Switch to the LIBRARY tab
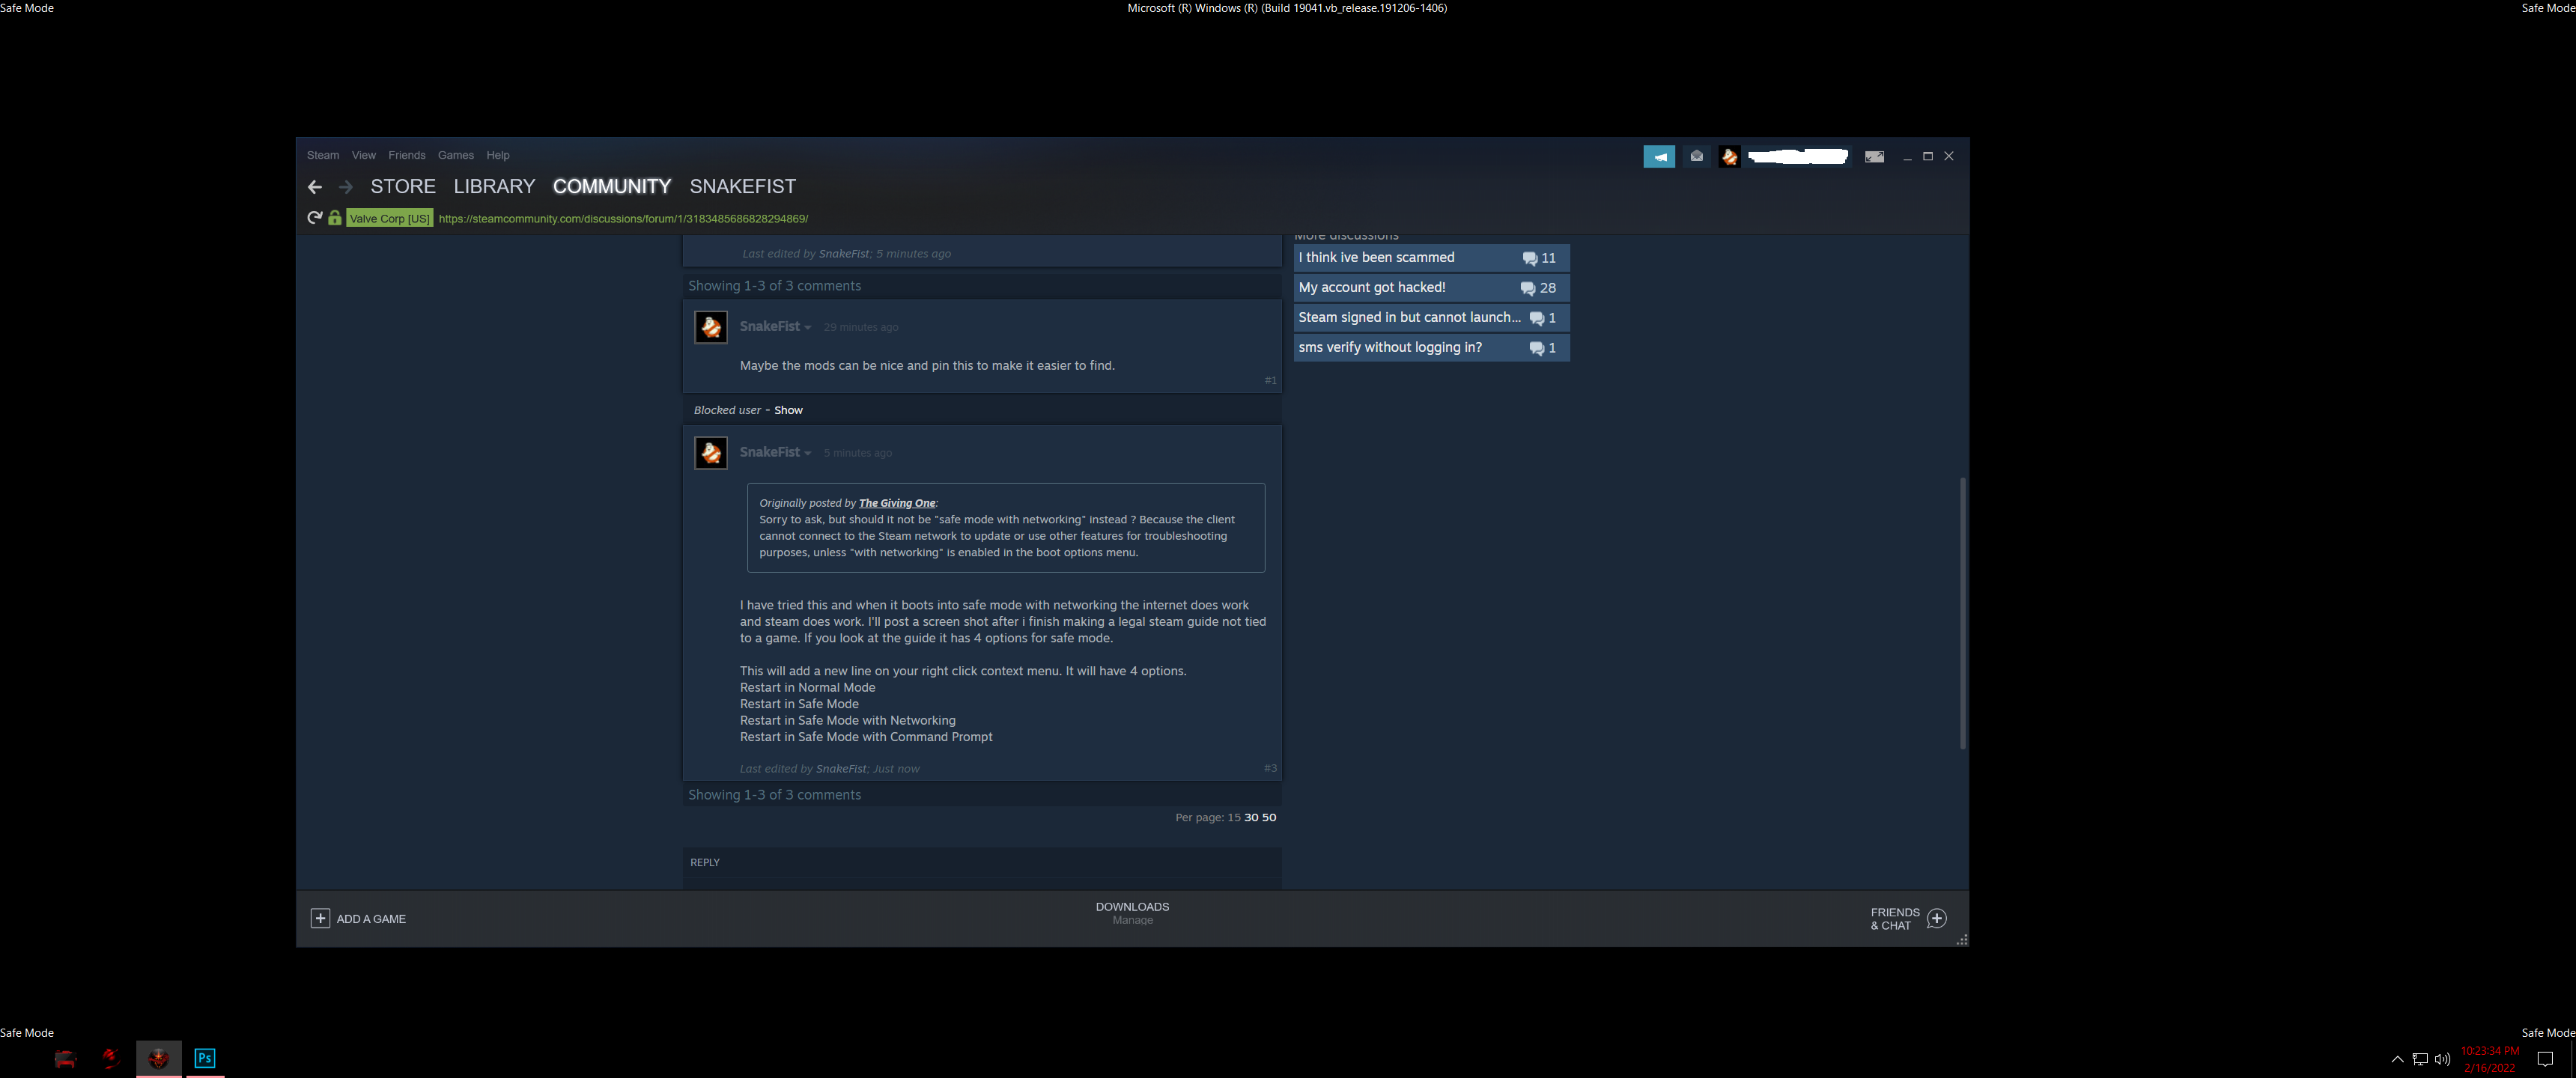 tap(494, 187)
